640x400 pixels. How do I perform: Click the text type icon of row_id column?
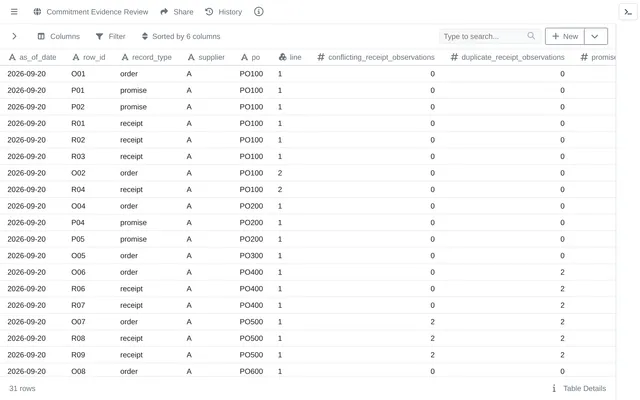[x=76, y=57]
